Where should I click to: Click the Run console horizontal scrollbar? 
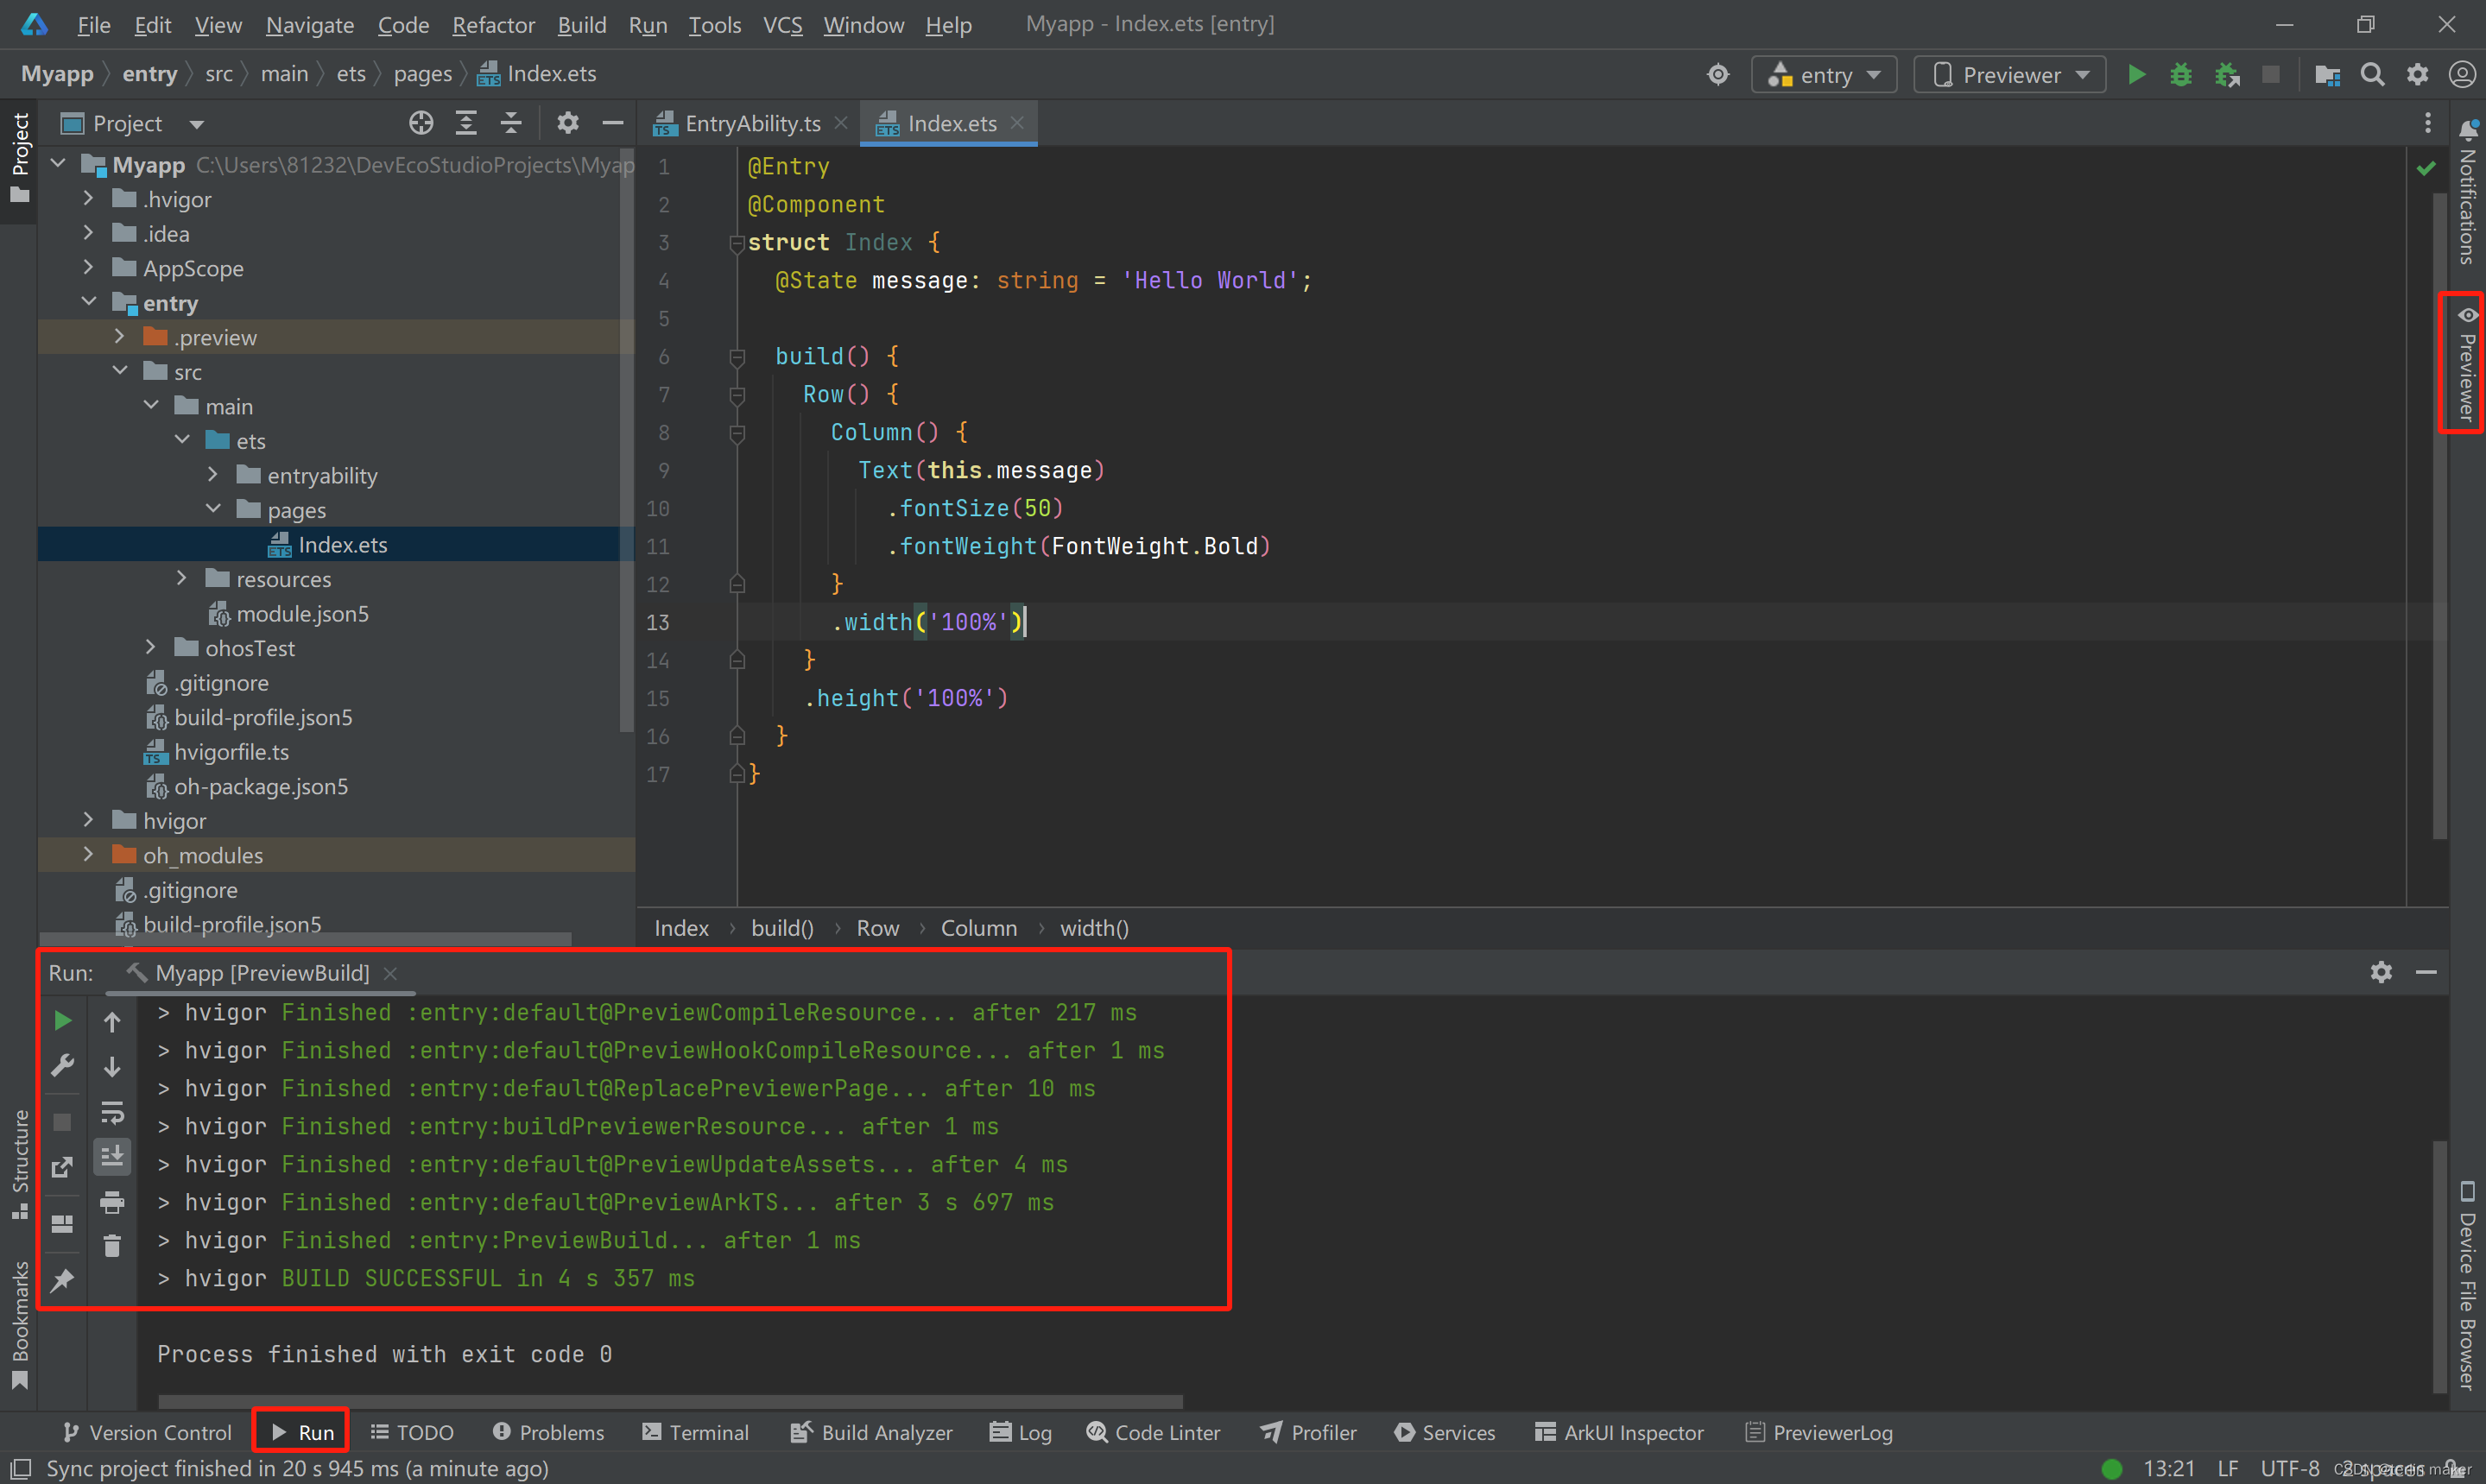(670, 1401)
